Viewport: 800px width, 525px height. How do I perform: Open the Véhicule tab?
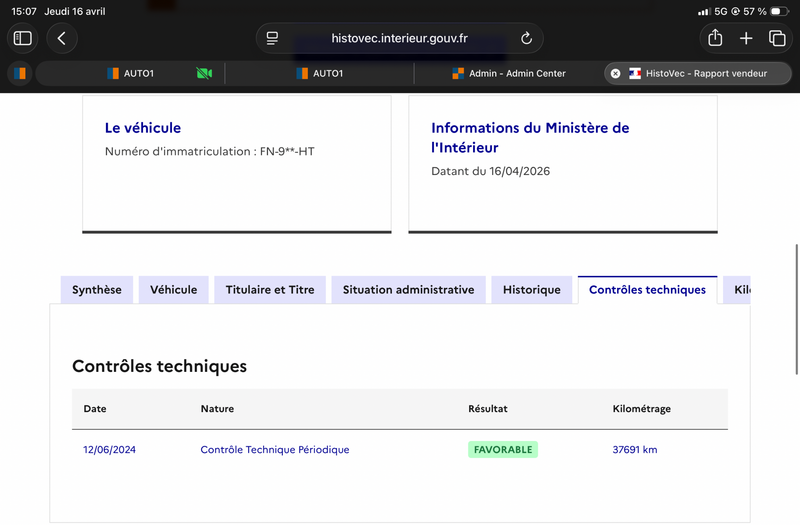173,290
